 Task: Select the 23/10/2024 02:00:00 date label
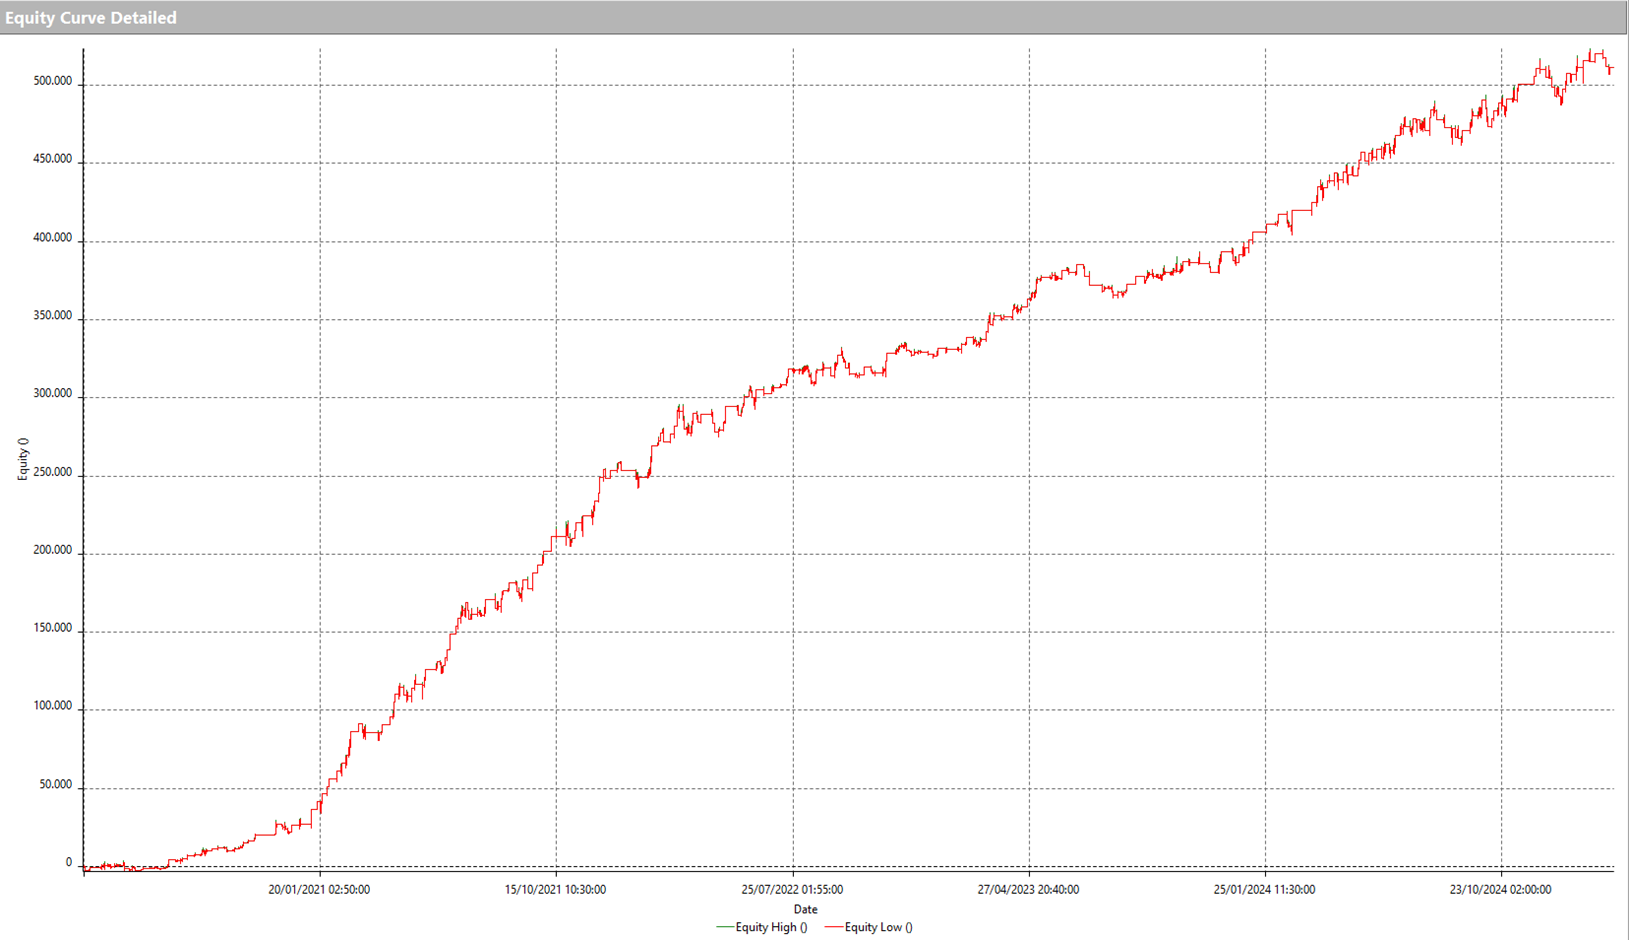(1500, 889)
